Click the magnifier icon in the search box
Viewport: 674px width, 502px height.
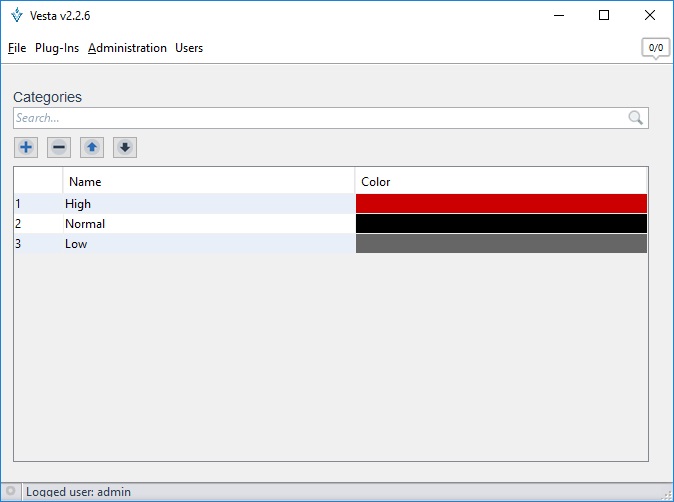pyautogui.click(x=636, y=118)
